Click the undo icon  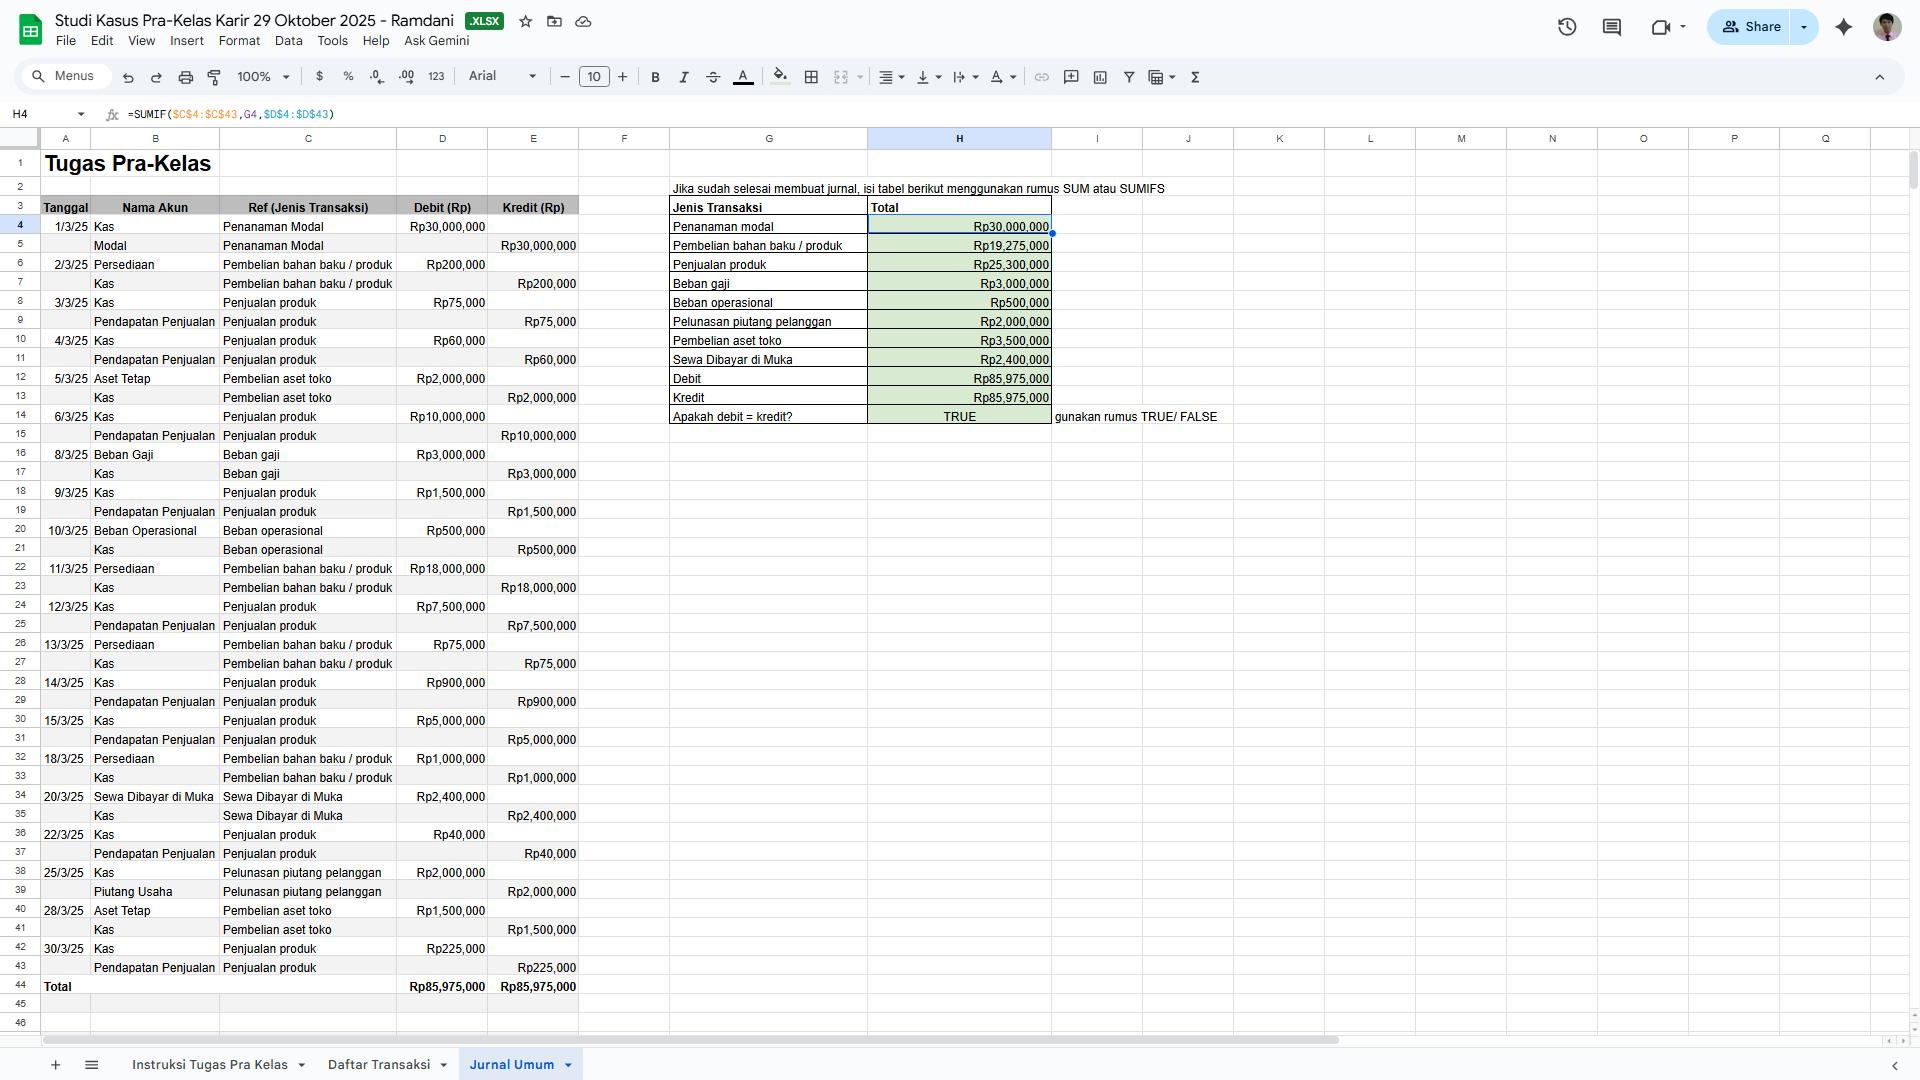[128, 77]
